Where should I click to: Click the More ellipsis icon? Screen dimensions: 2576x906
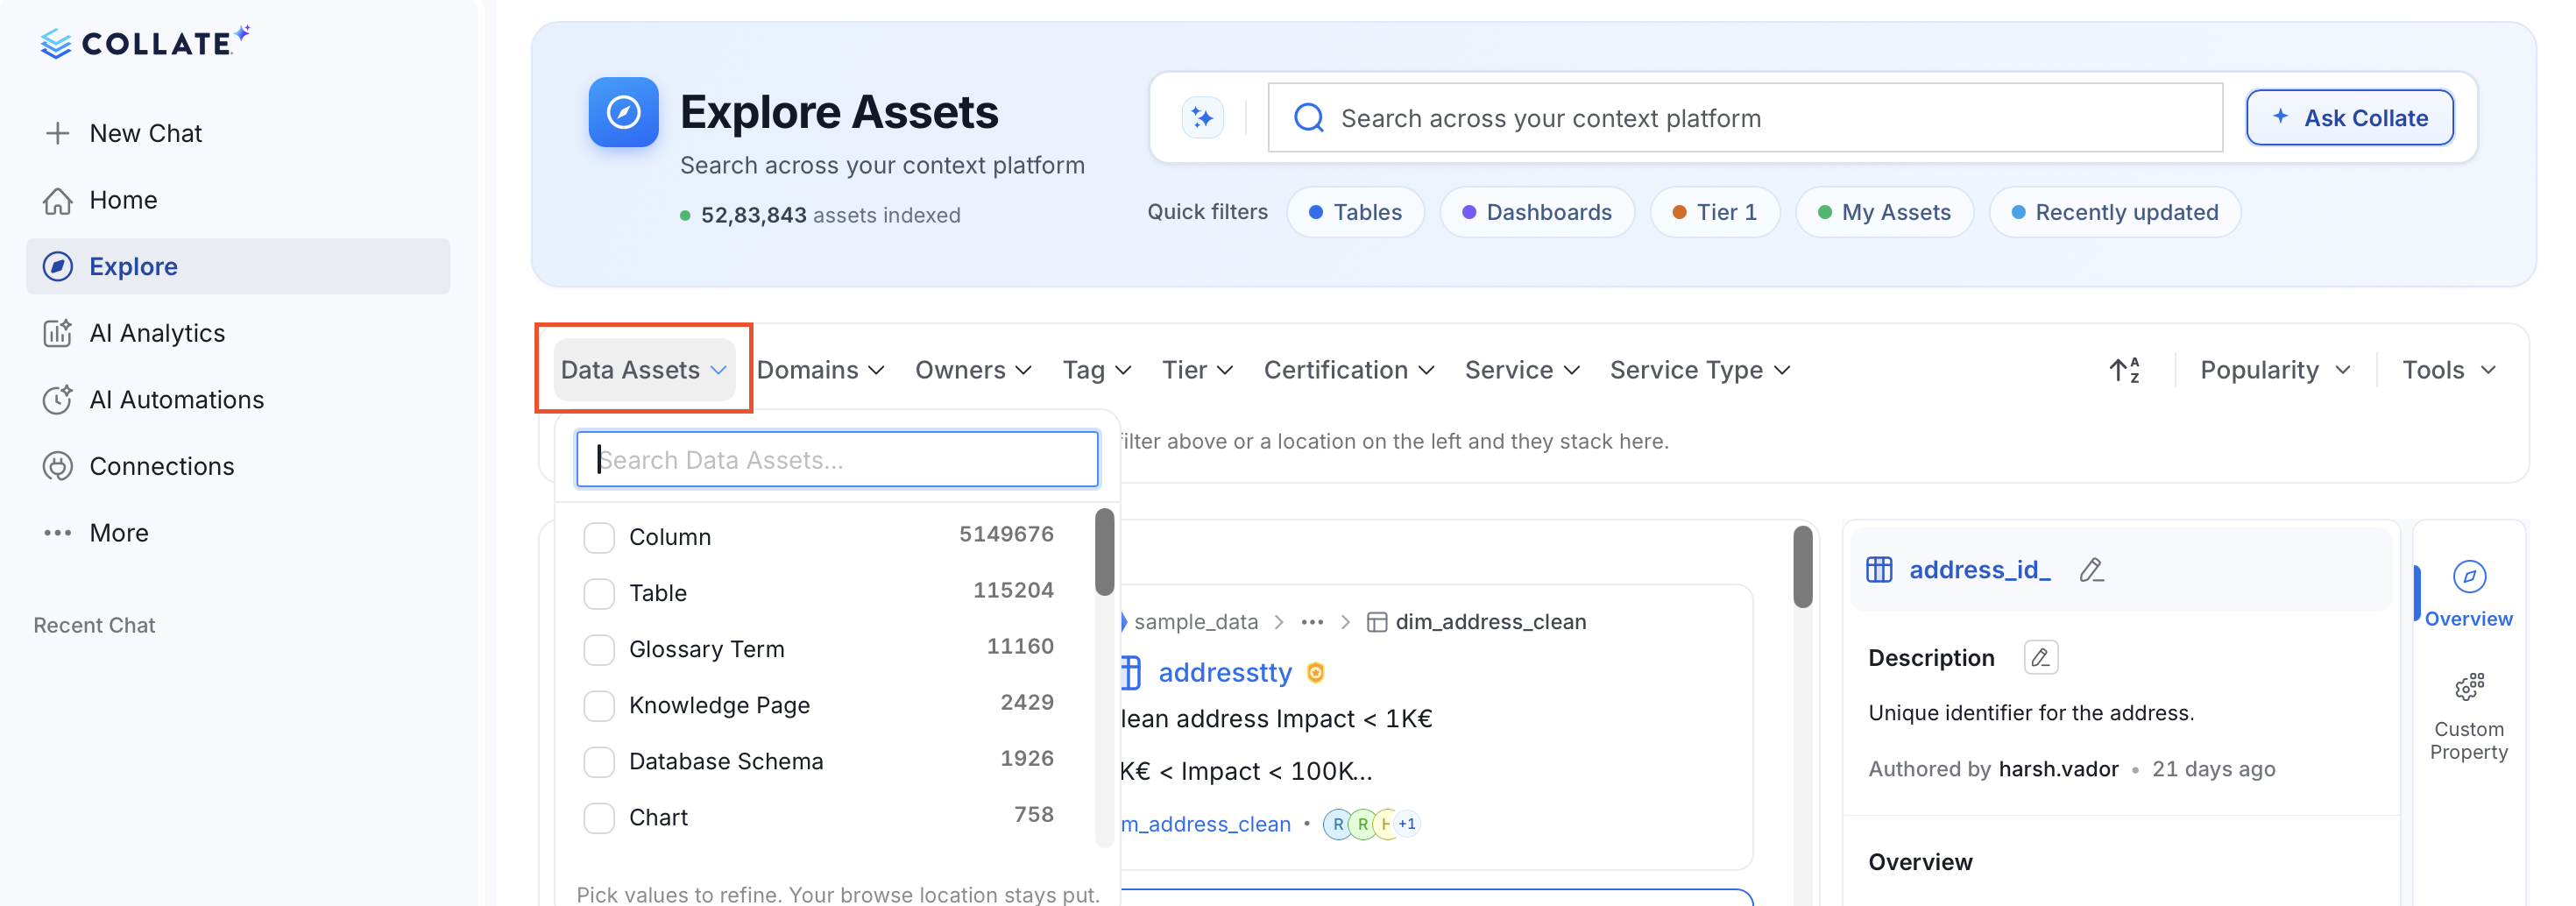[58, 533]
